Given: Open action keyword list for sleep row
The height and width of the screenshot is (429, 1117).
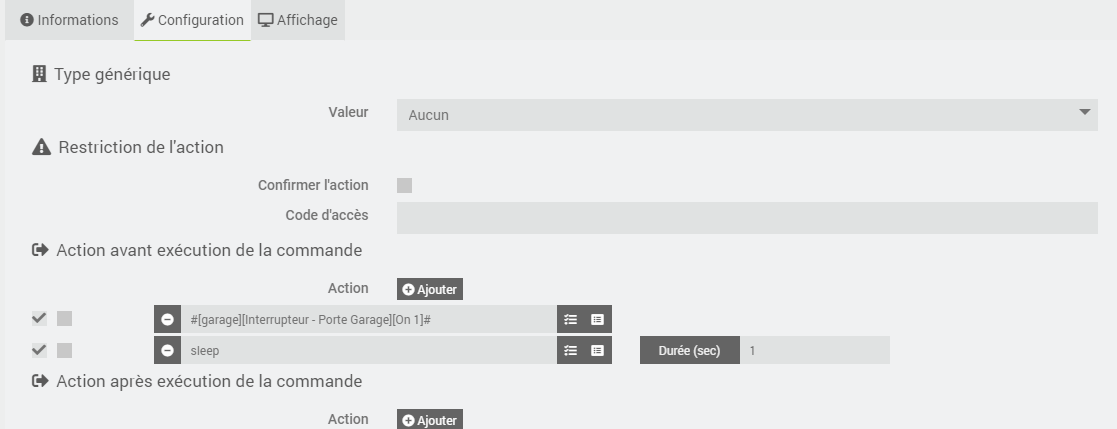Looking at the screenshot, I should coord(571,351).
